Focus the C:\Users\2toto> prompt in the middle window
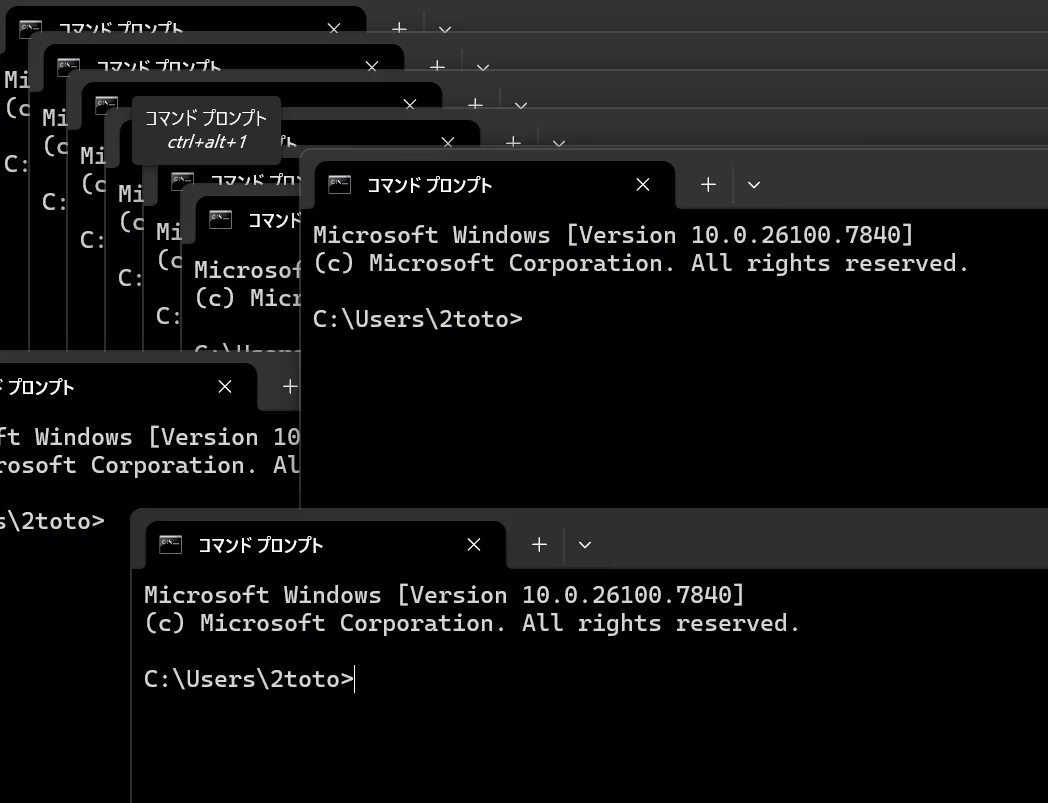1048x803 pixels. coord(417,319)
